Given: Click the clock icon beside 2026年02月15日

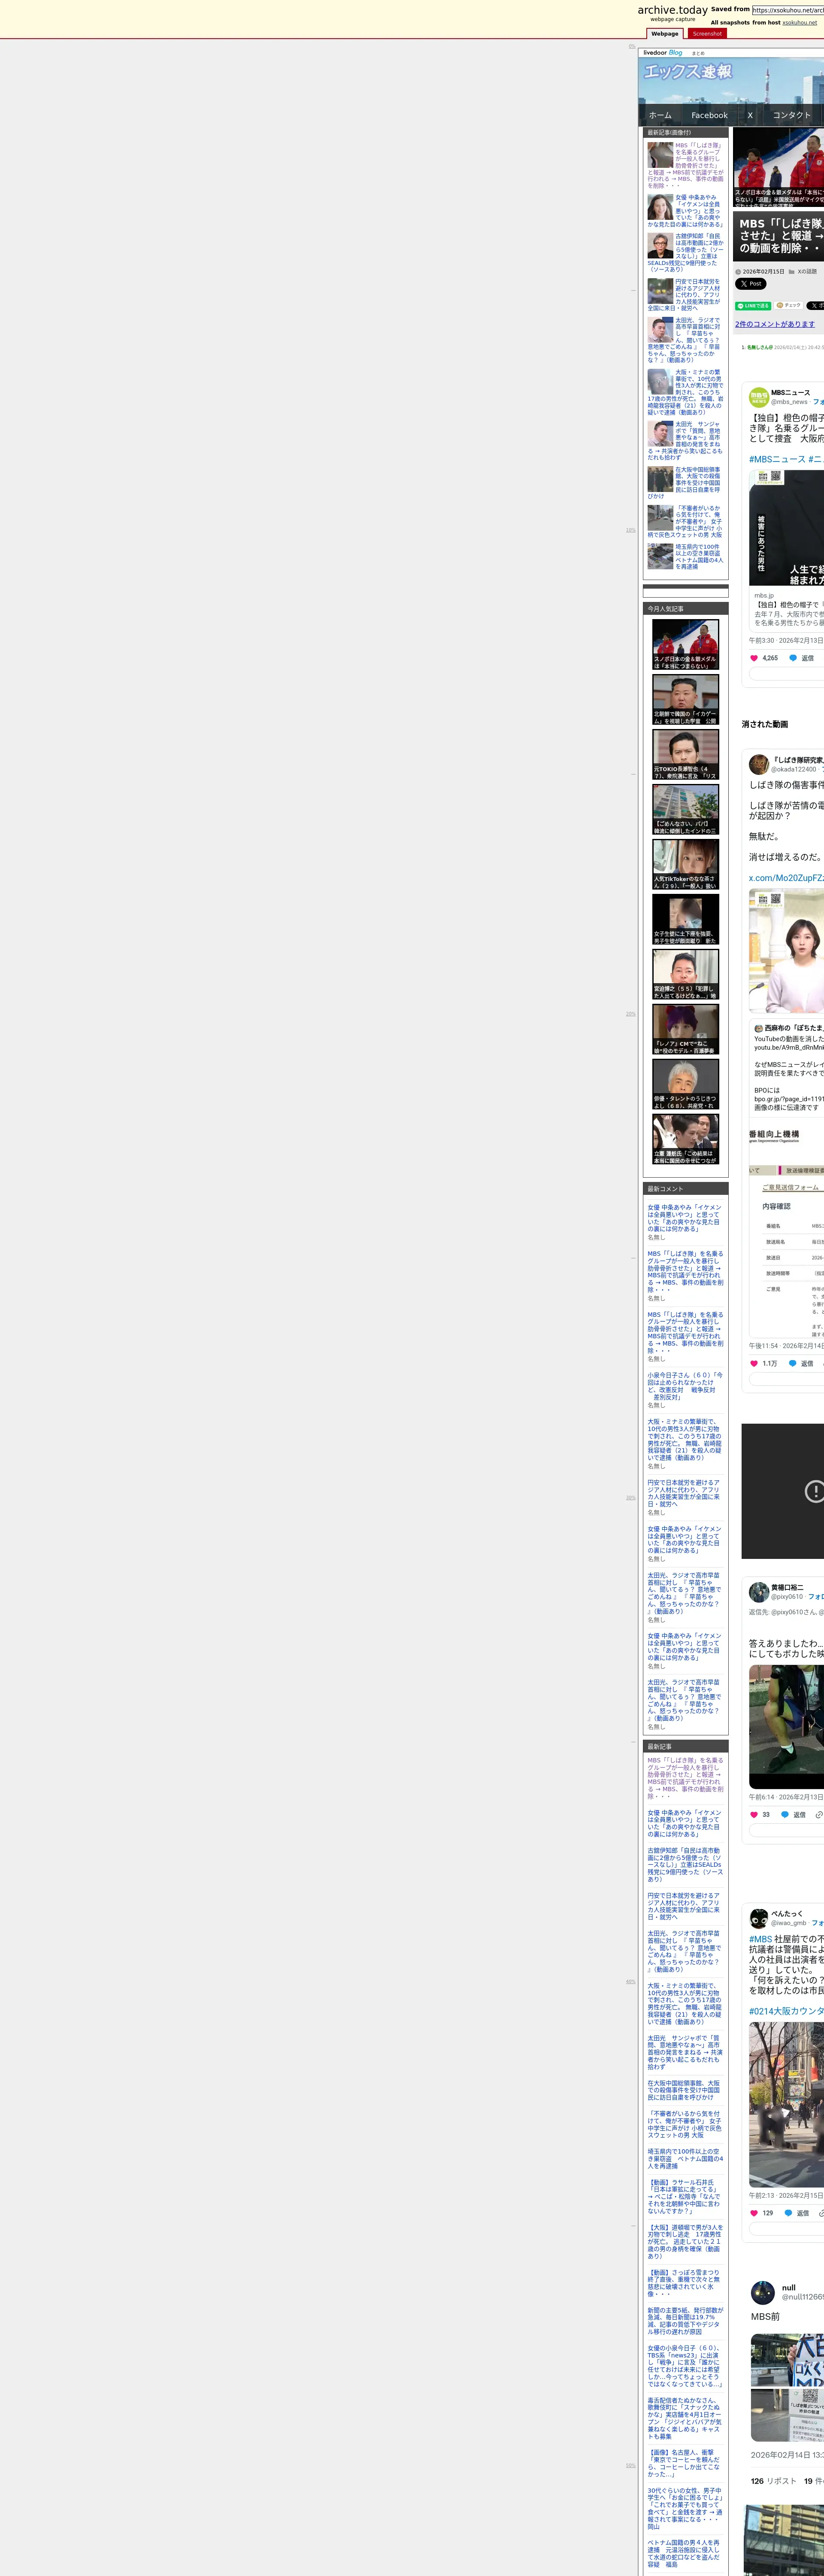Looking at the screenshot, I should click(x=738, y=272).
